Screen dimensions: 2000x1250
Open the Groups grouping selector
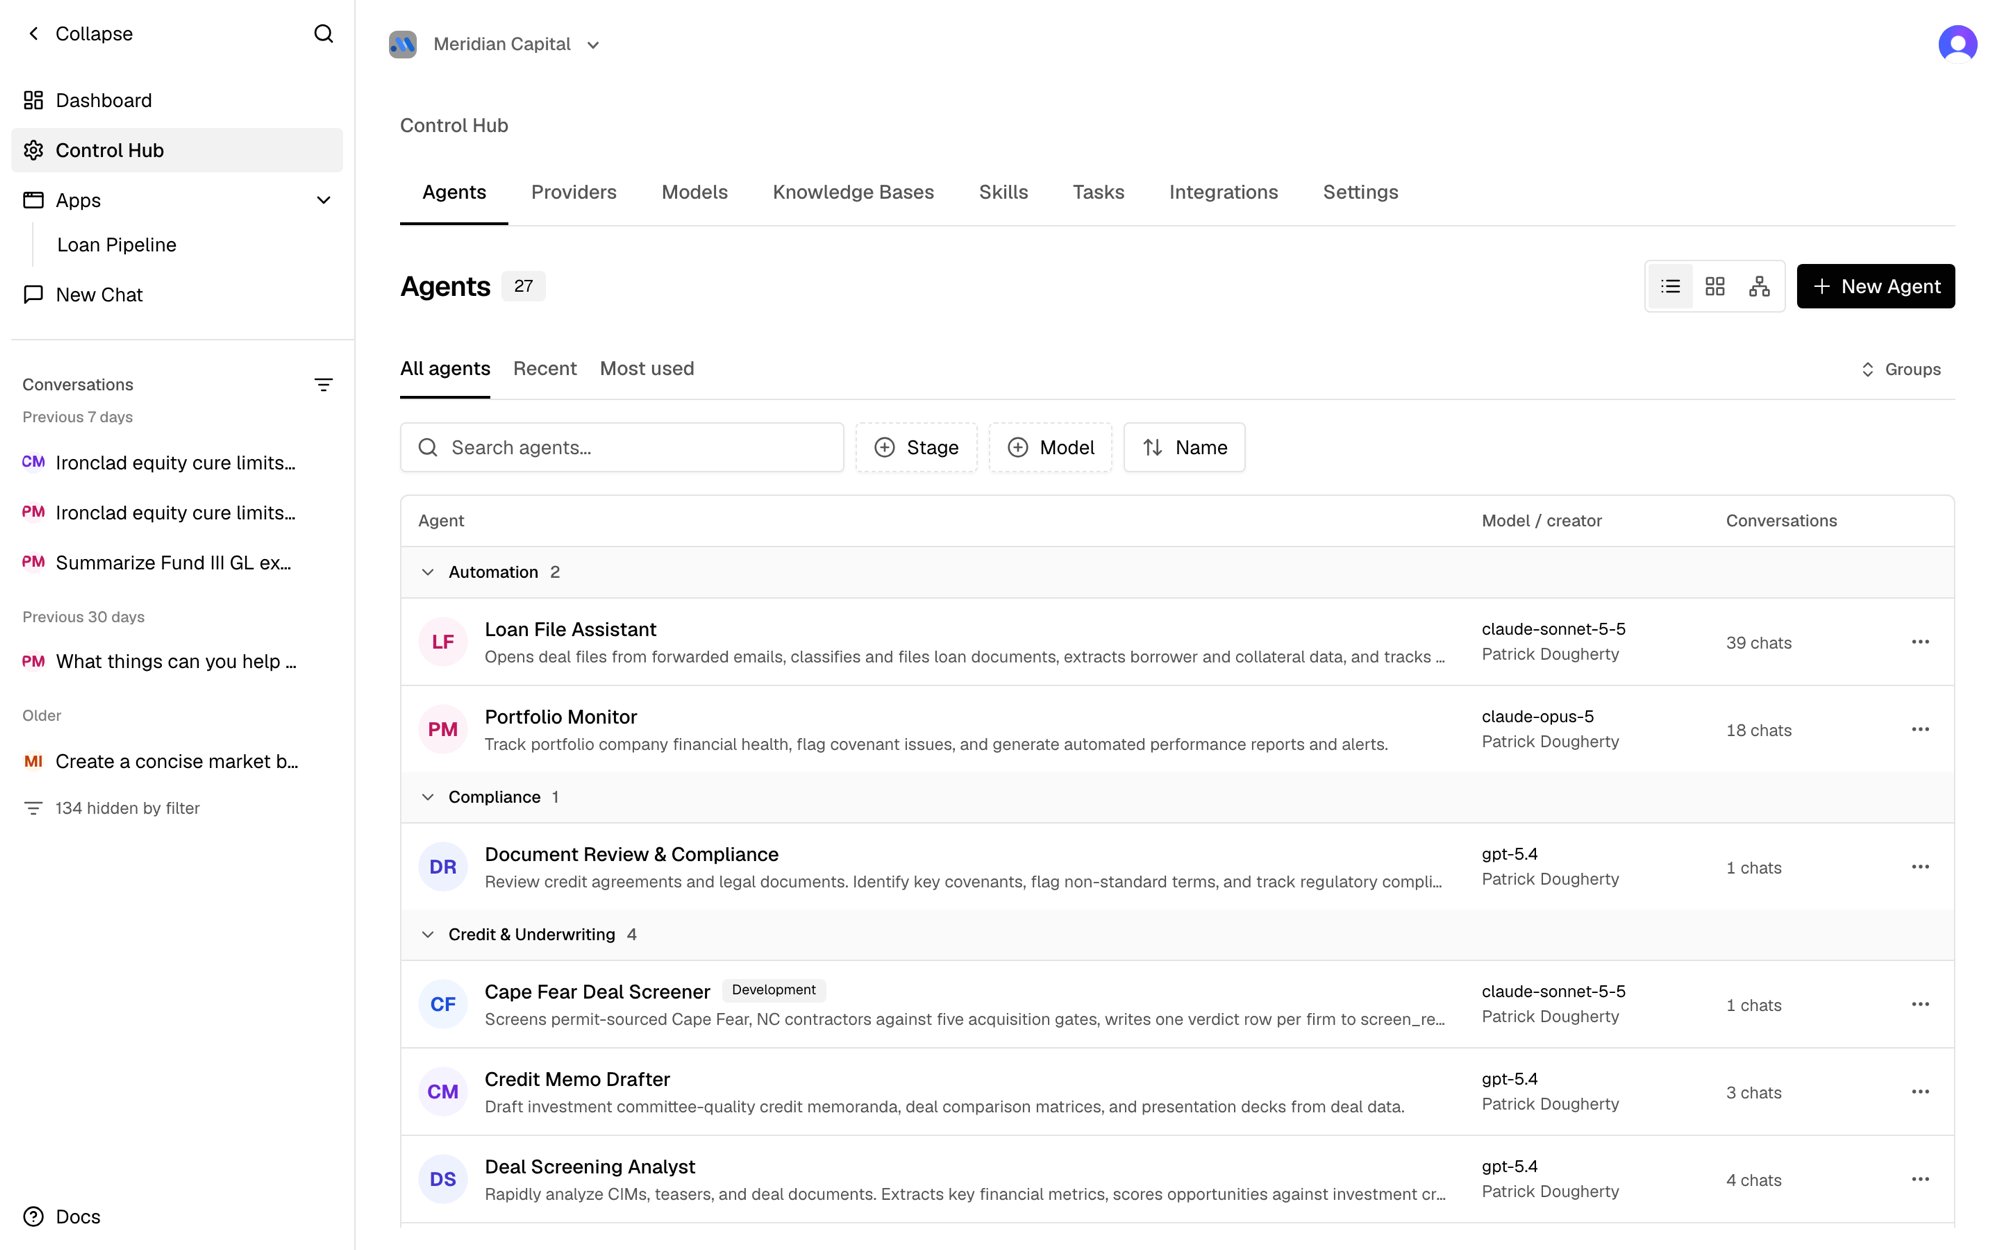click(x=1900, y=369)
